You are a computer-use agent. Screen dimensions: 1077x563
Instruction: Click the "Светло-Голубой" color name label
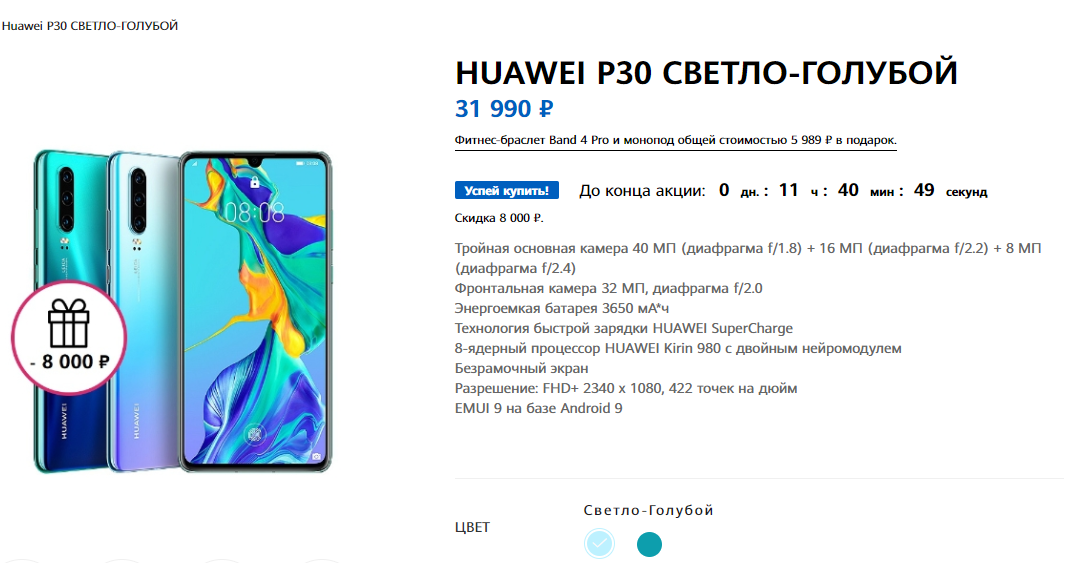(648, 510)
